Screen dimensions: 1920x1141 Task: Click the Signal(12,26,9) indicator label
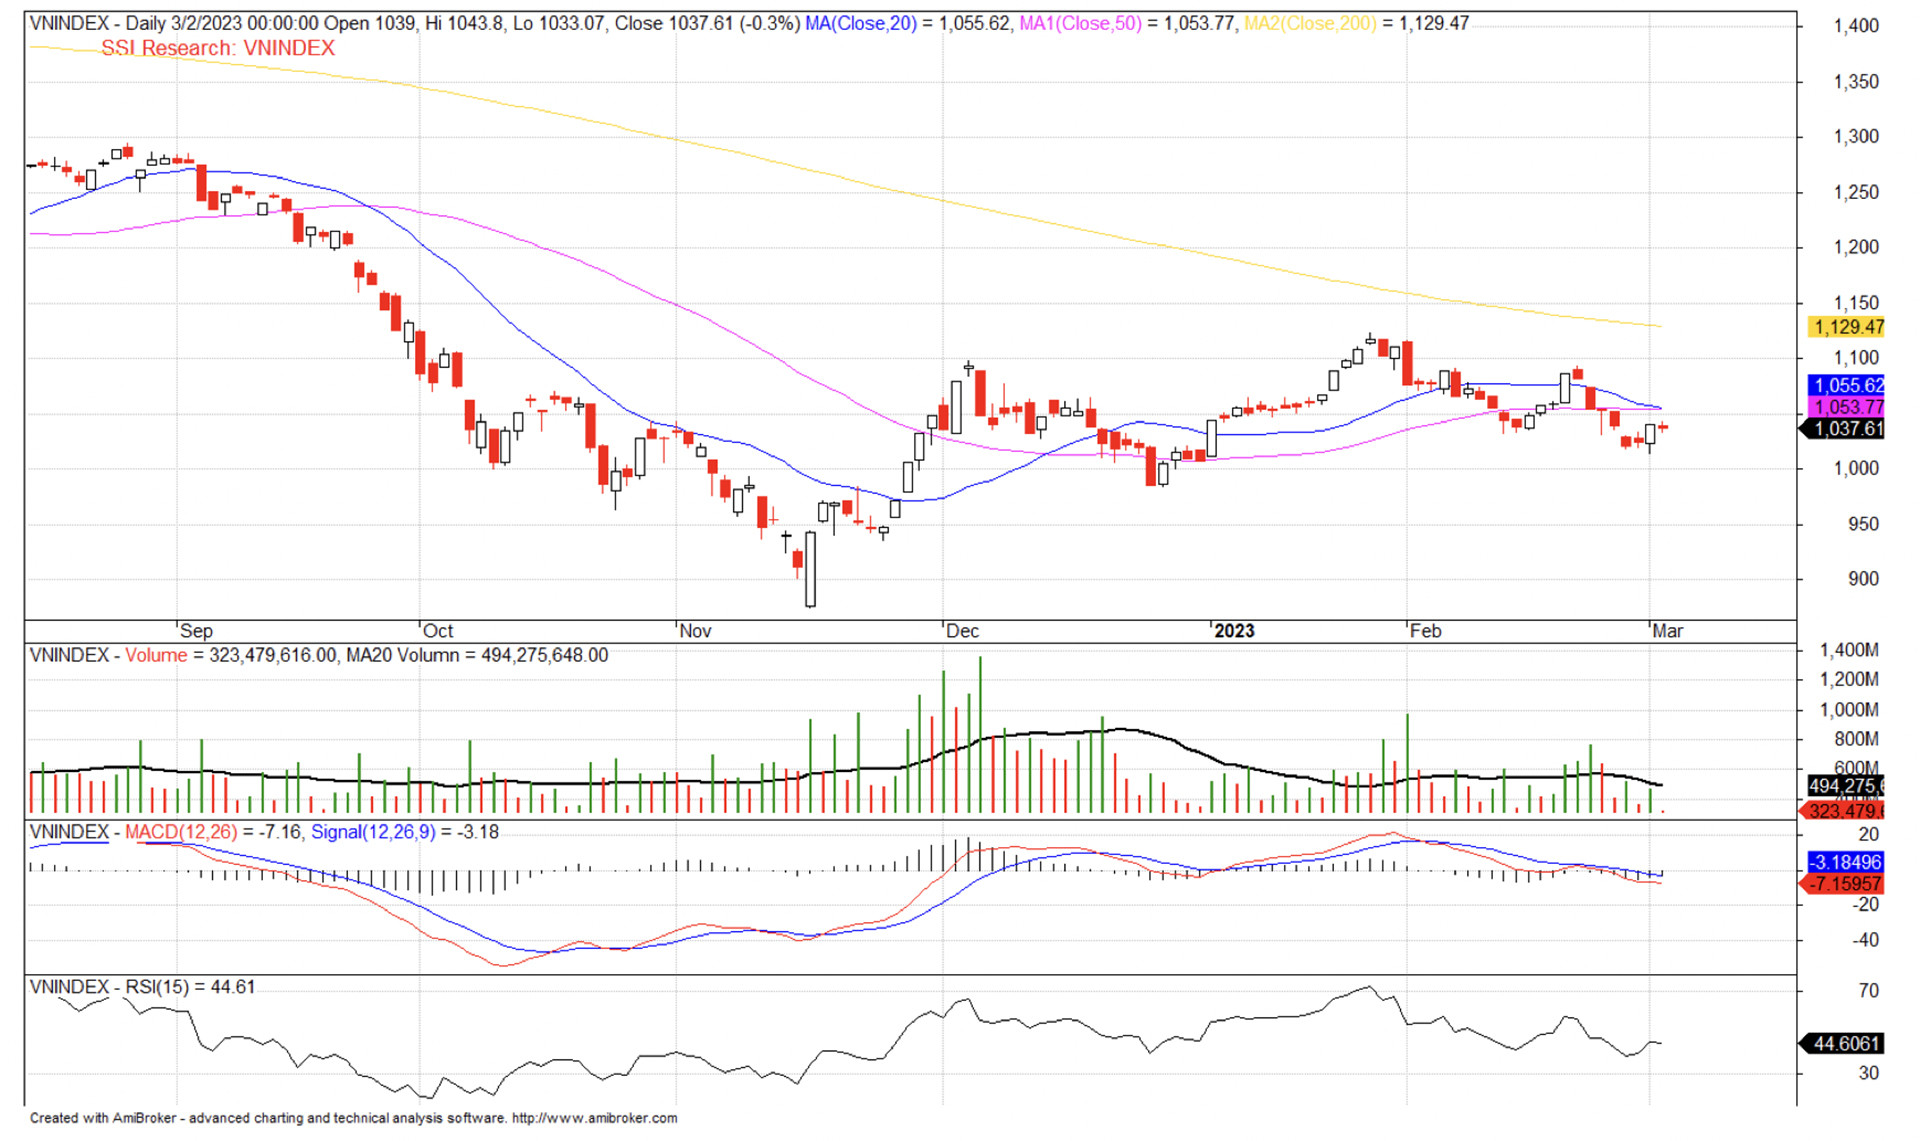click(x=373, y=832)
